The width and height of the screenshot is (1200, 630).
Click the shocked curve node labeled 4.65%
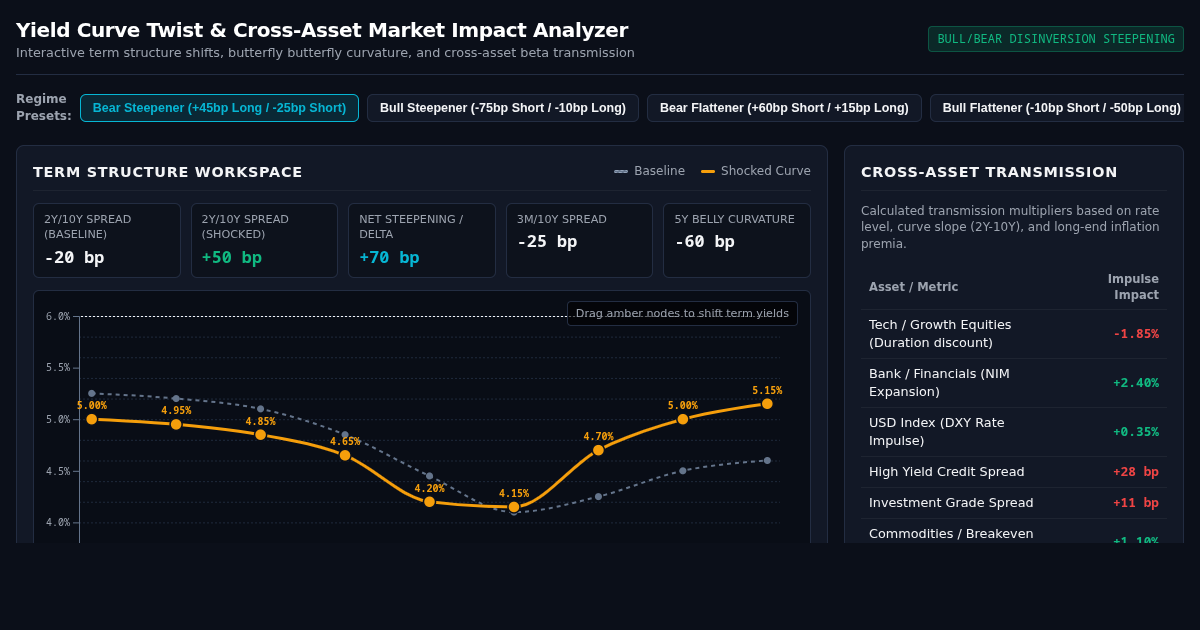345,455
